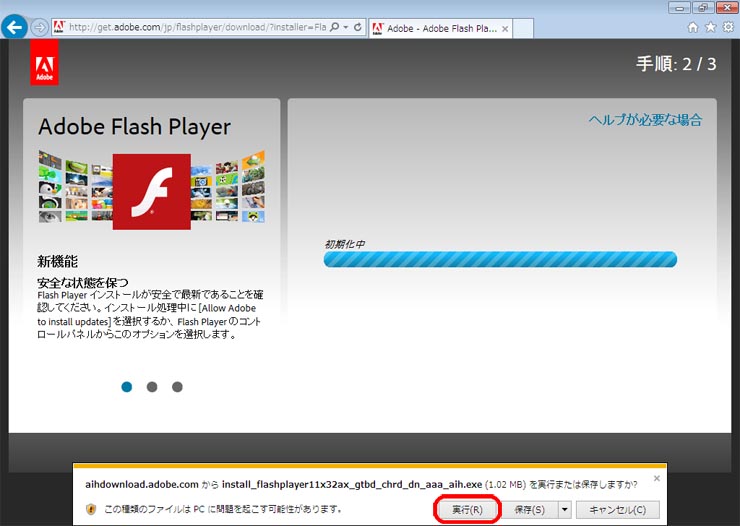Click the browser forward arrow button
This screenshot has height=526, width=740.
click(40, 27)
